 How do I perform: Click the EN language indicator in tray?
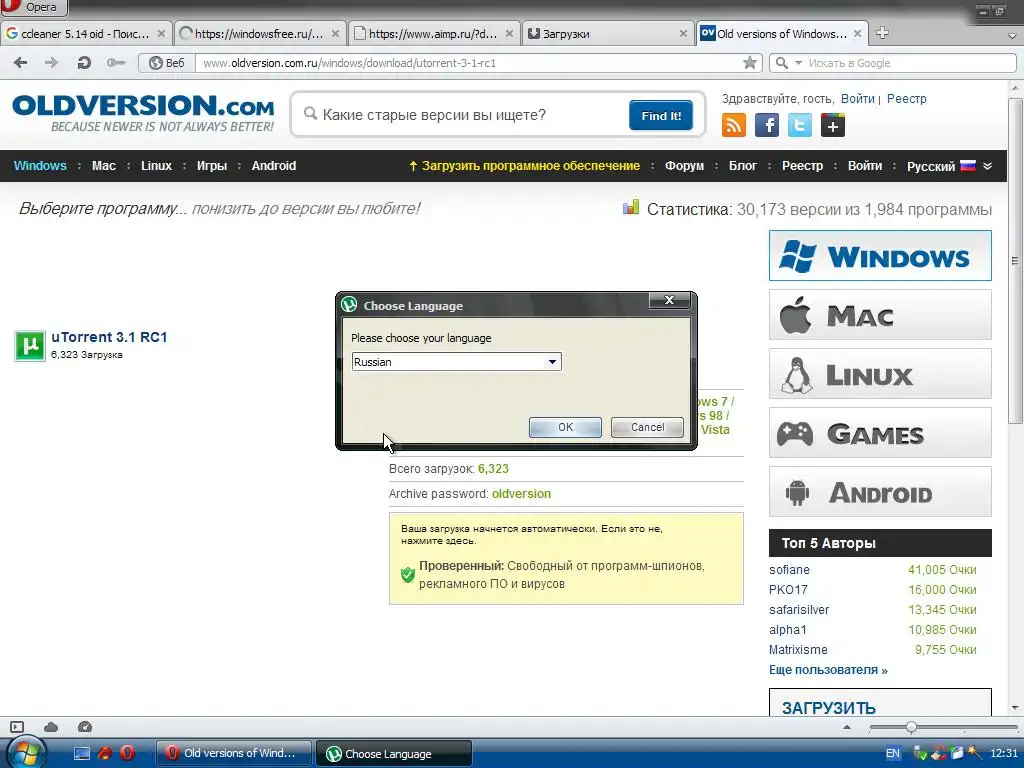tap(893, 753)
